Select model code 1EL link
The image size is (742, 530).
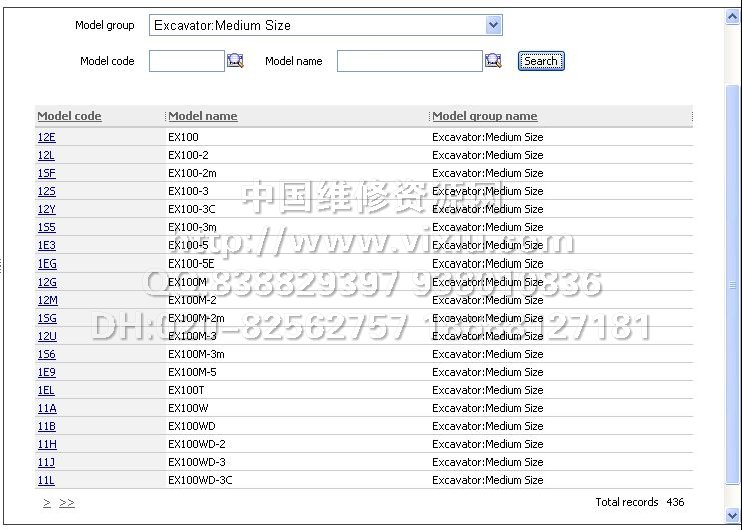(x=46, y=390)
